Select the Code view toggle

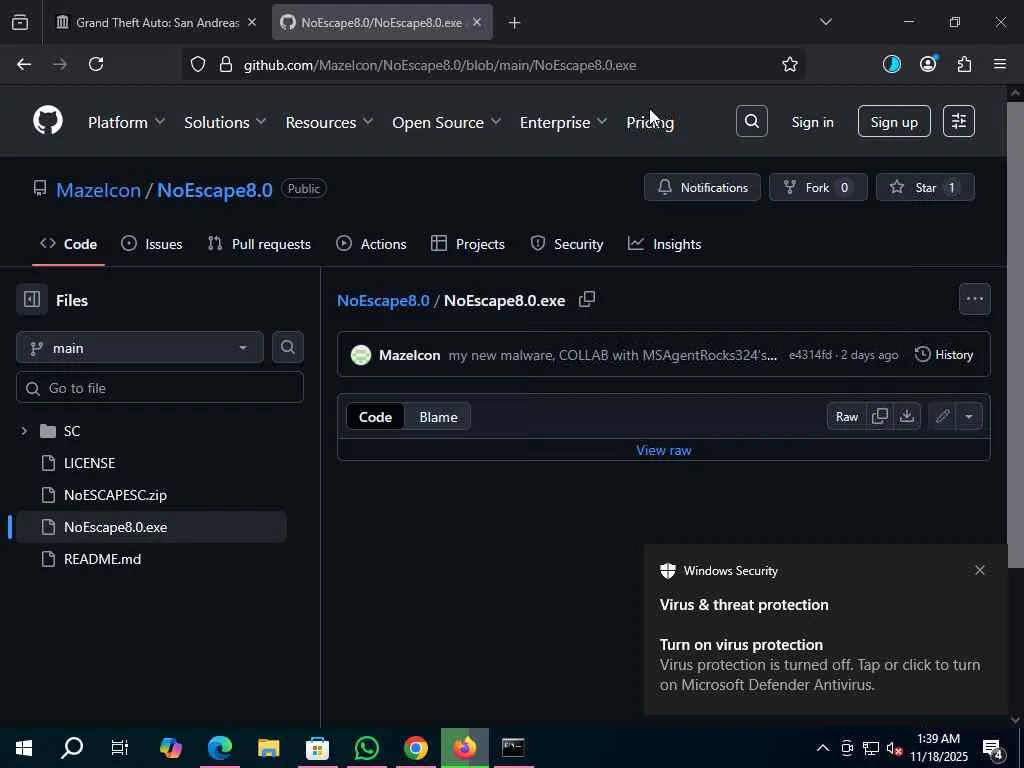tap(376, 417)
